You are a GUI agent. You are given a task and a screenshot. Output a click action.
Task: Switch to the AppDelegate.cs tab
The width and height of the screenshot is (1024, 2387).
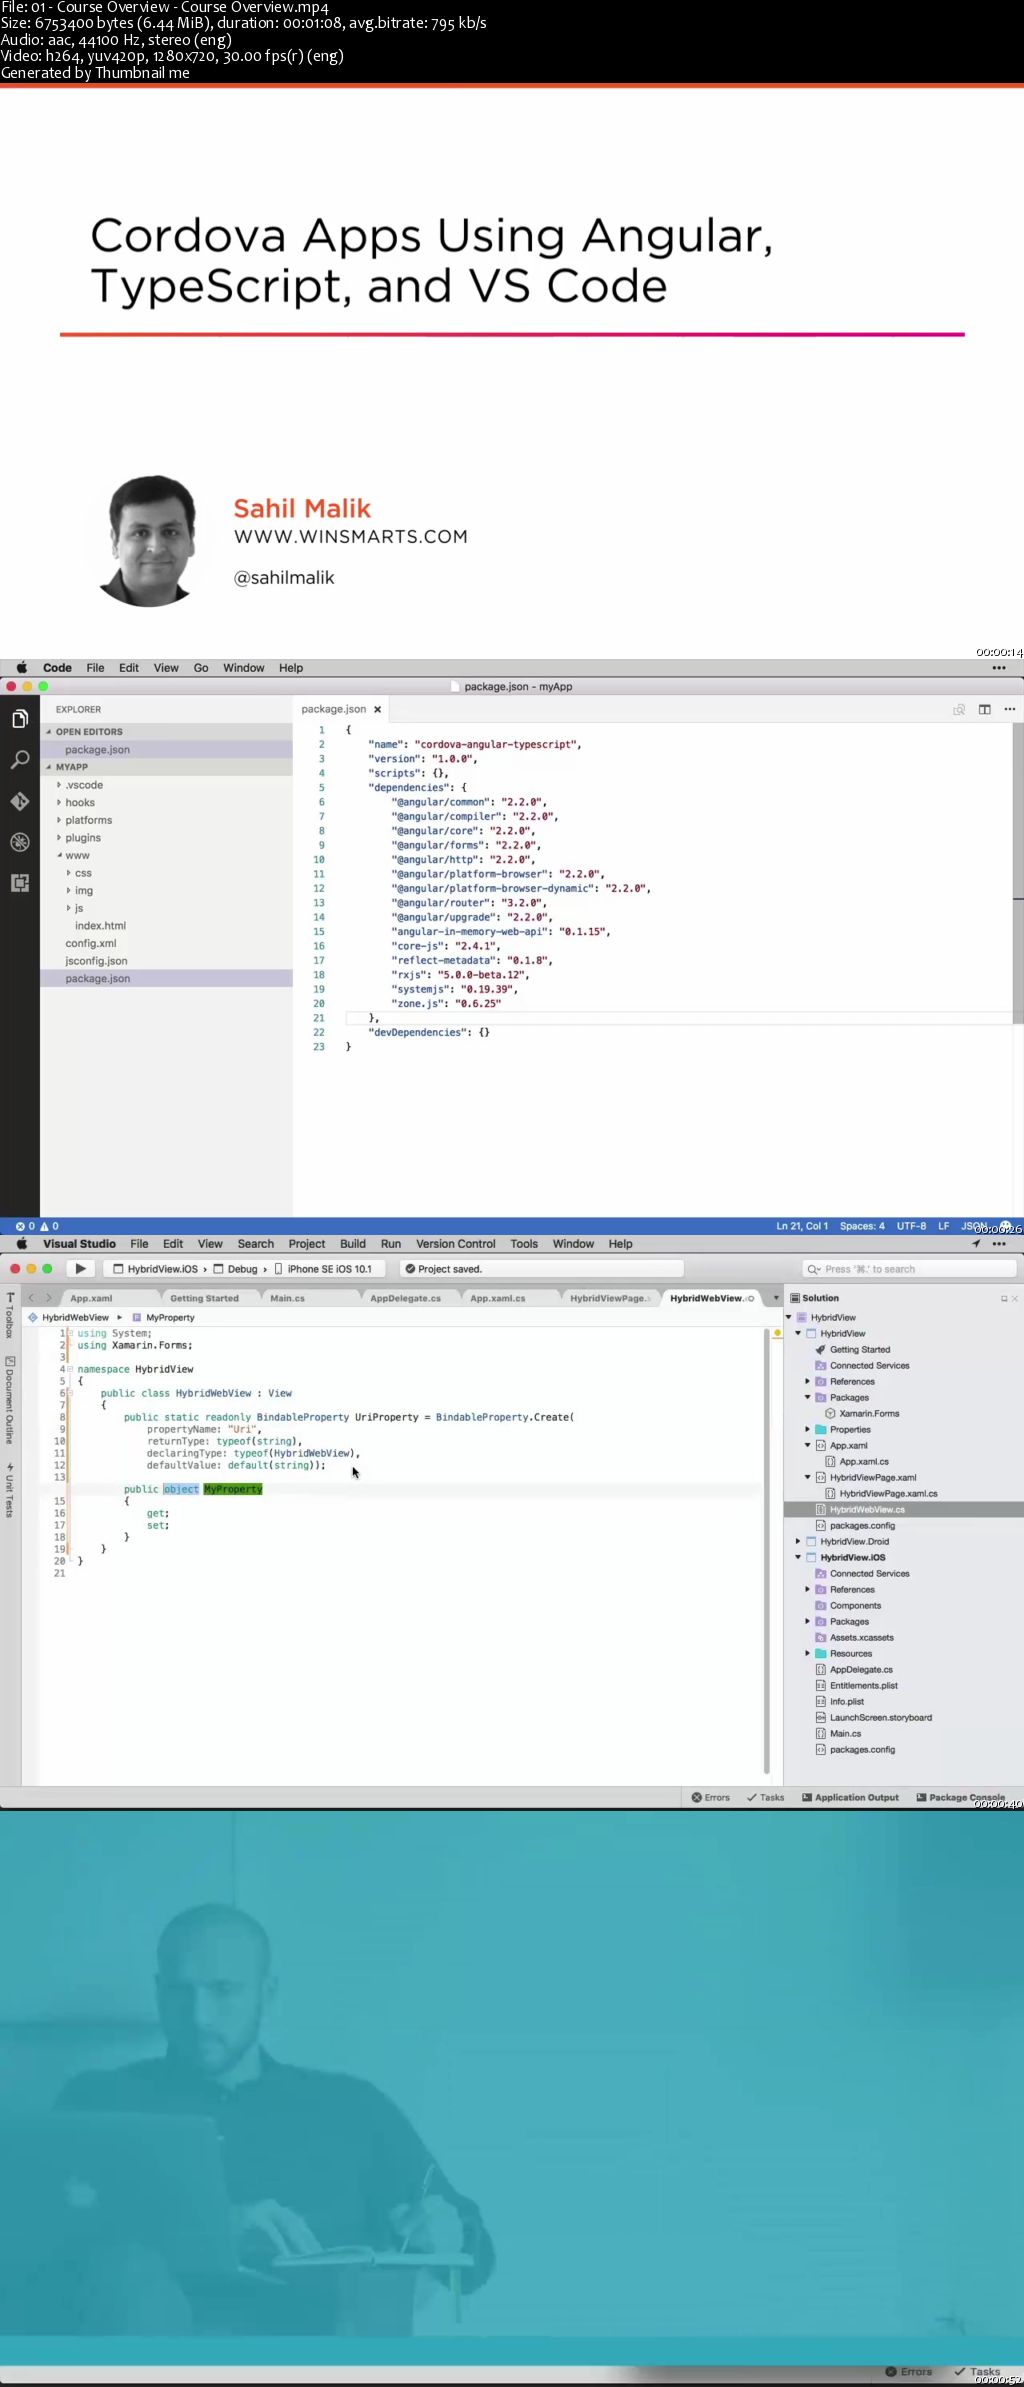point(405,1298)
